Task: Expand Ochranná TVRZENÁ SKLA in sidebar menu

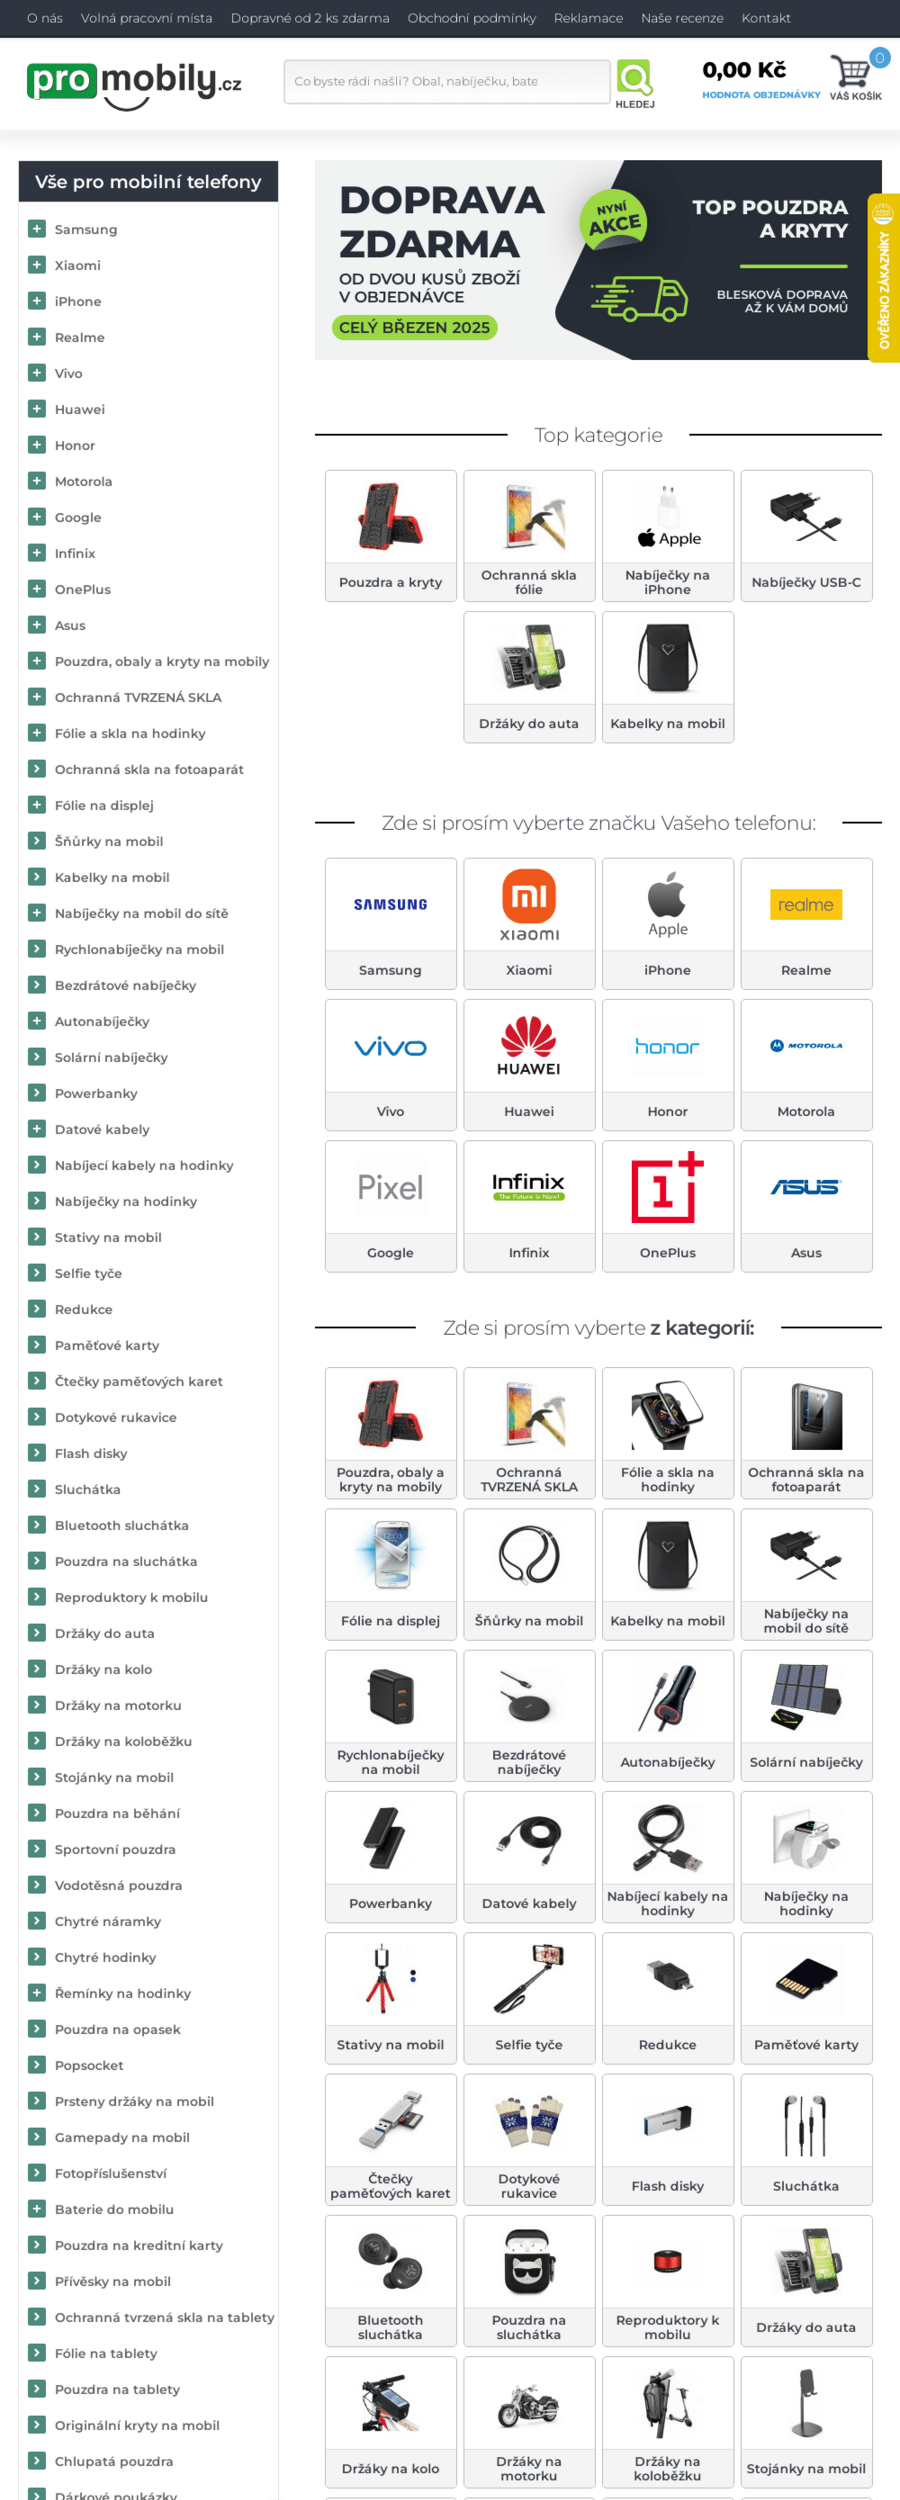Action: tap(37, 697)
